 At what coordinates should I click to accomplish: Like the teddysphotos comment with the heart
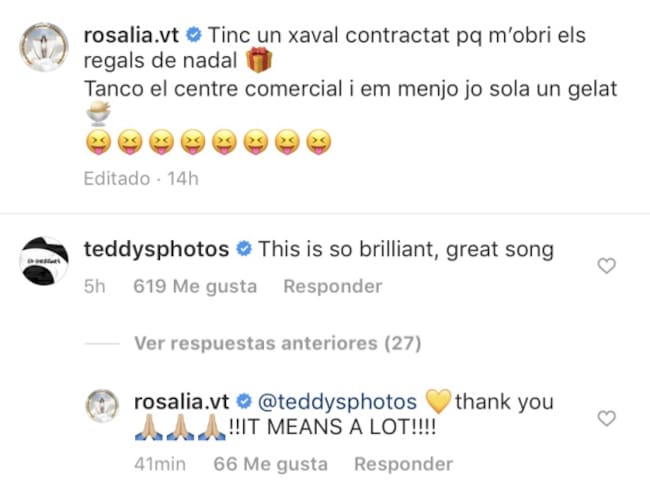coord(606,266)
